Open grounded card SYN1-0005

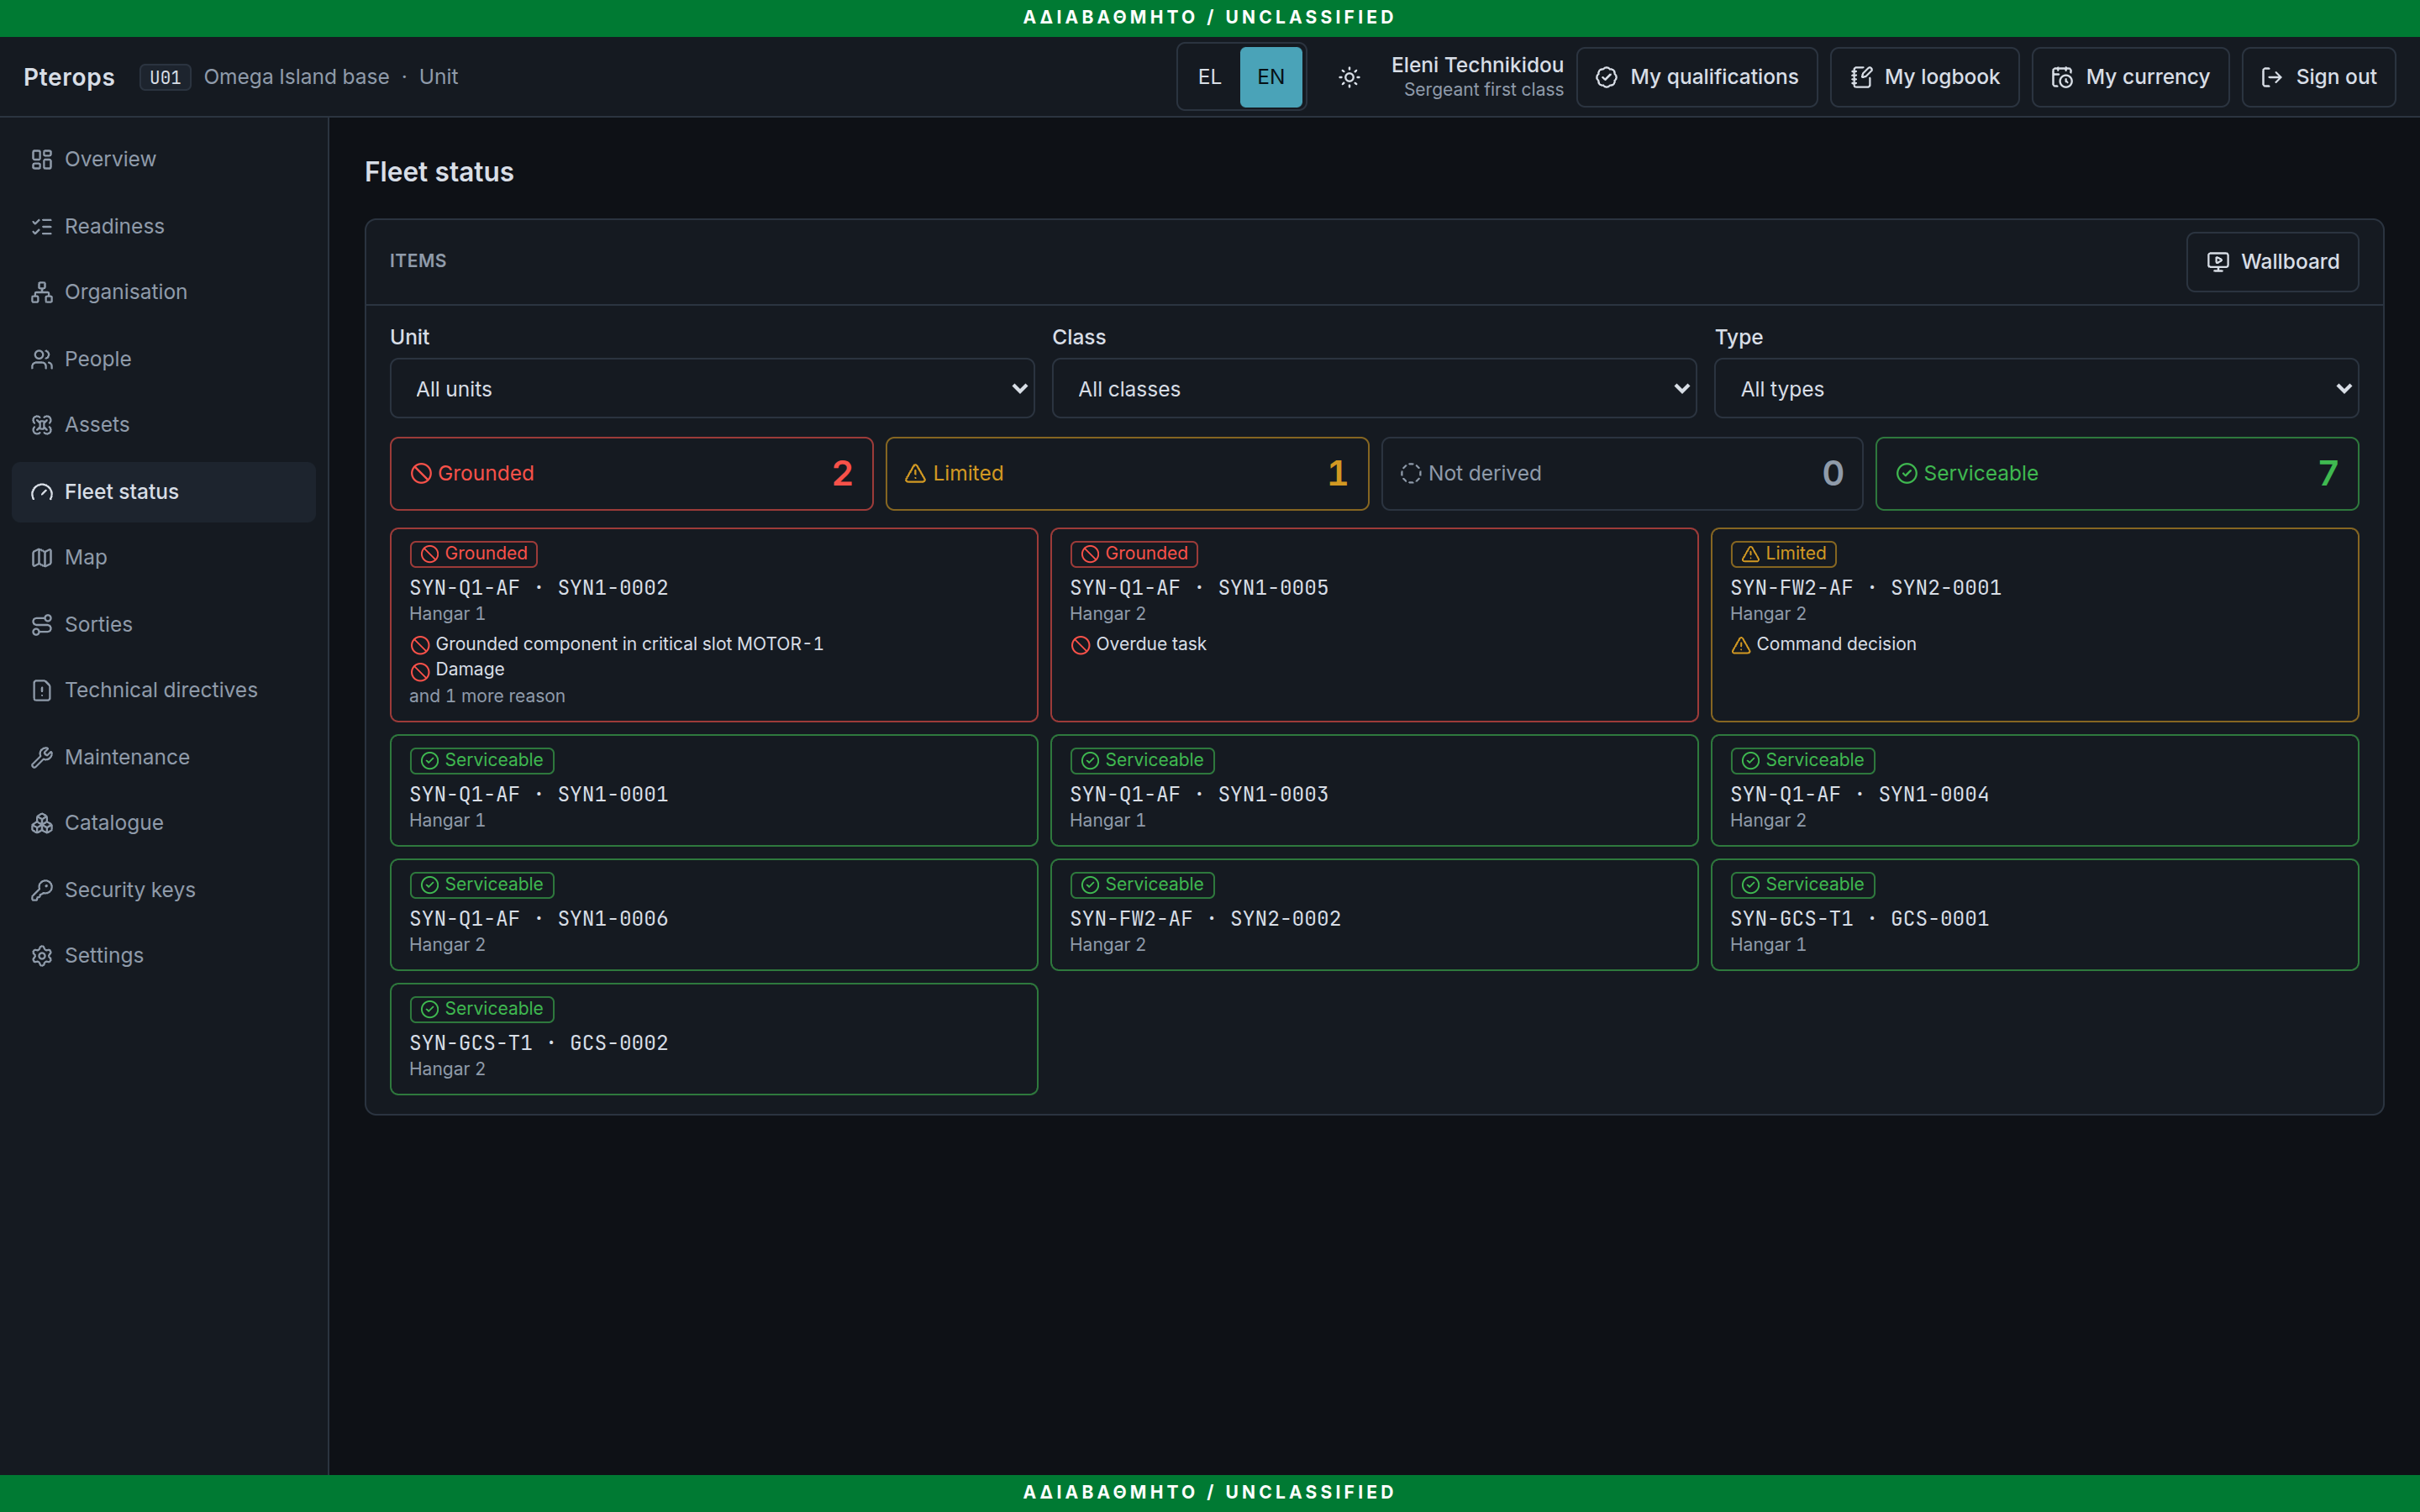pyautogui.click(x=1374, y=625)
